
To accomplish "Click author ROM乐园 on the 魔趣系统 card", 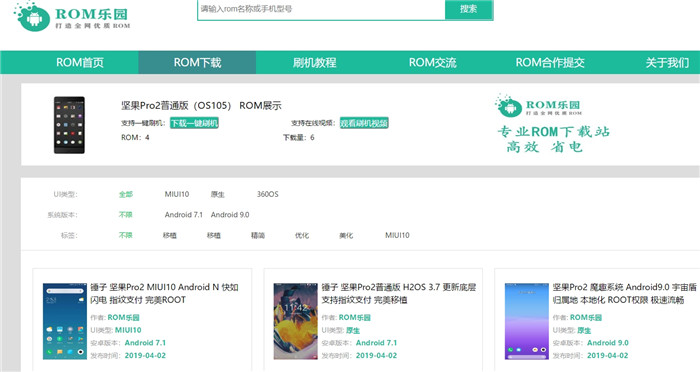I will click(586, 318).
